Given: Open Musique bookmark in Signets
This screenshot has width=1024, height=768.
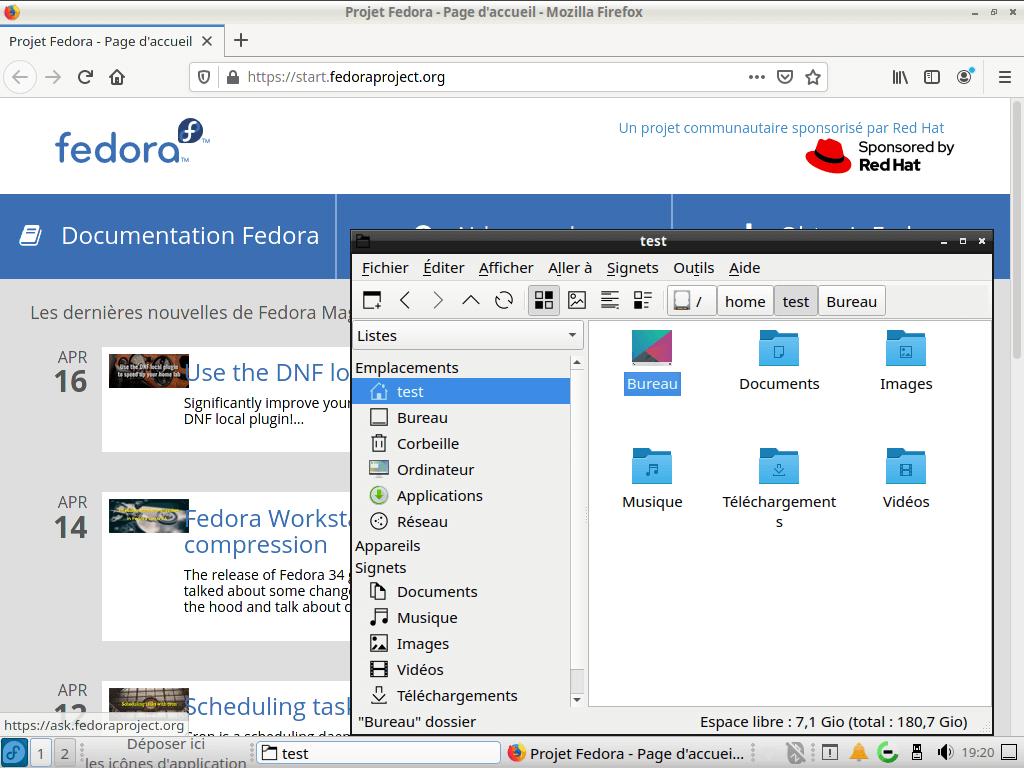Looking at the screenshot, I should pyautogui.click(x=461, y=618).
